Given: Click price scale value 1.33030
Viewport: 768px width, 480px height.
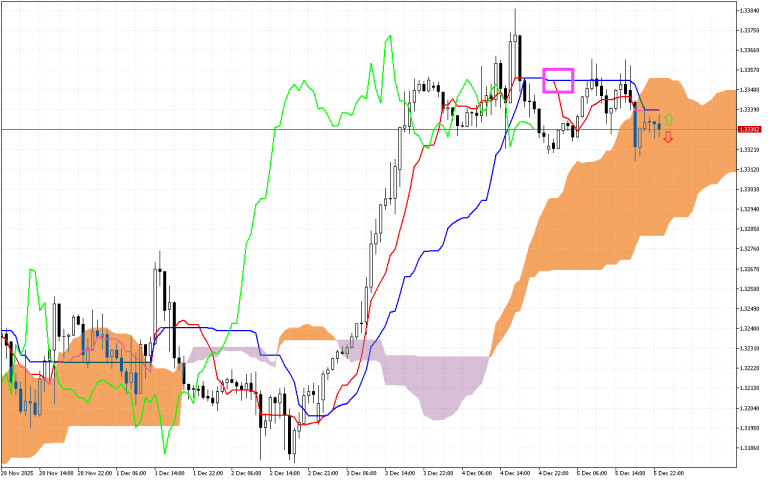Looking at the screenshot, I should click(749, 189).
